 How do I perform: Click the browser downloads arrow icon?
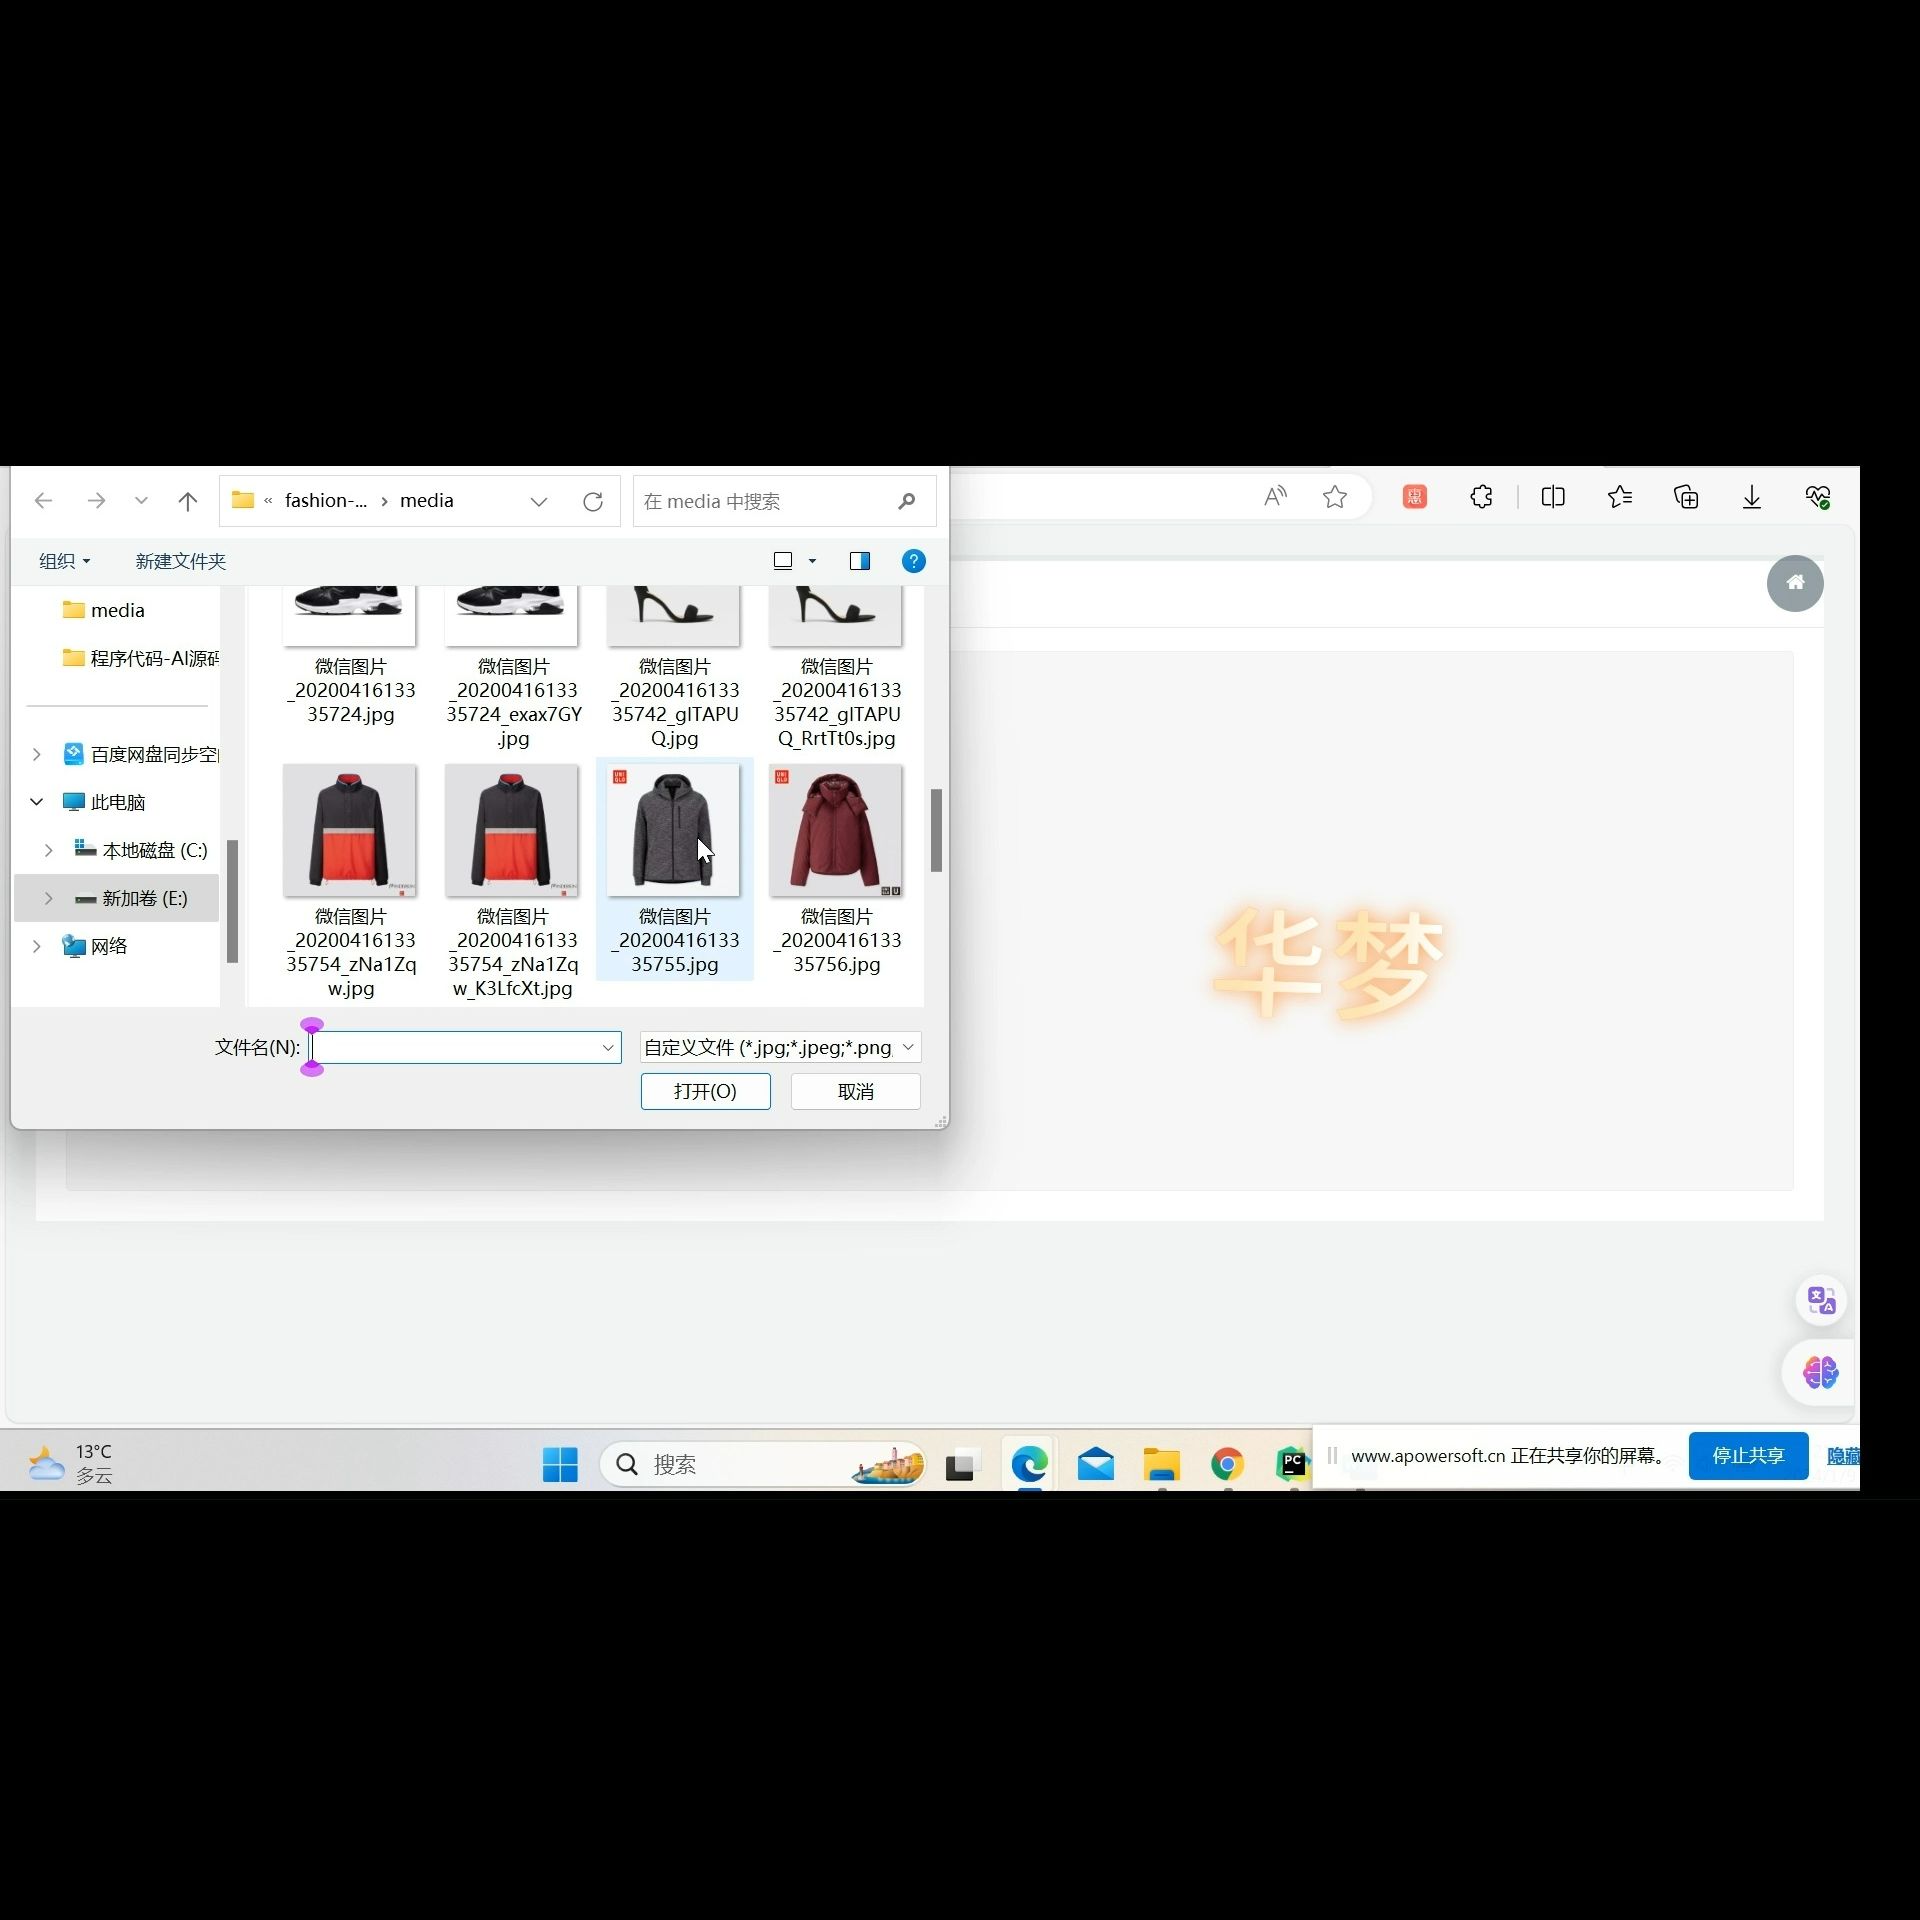click(1751, 497)
